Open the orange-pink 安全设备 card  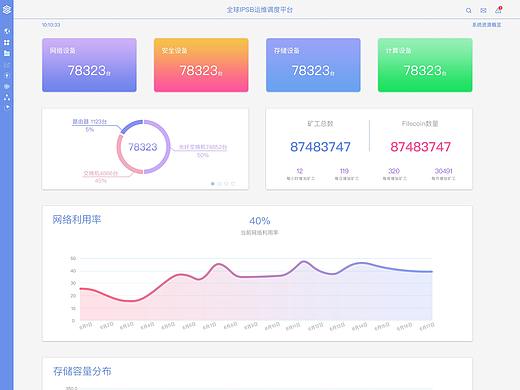[x=201, y=65]
